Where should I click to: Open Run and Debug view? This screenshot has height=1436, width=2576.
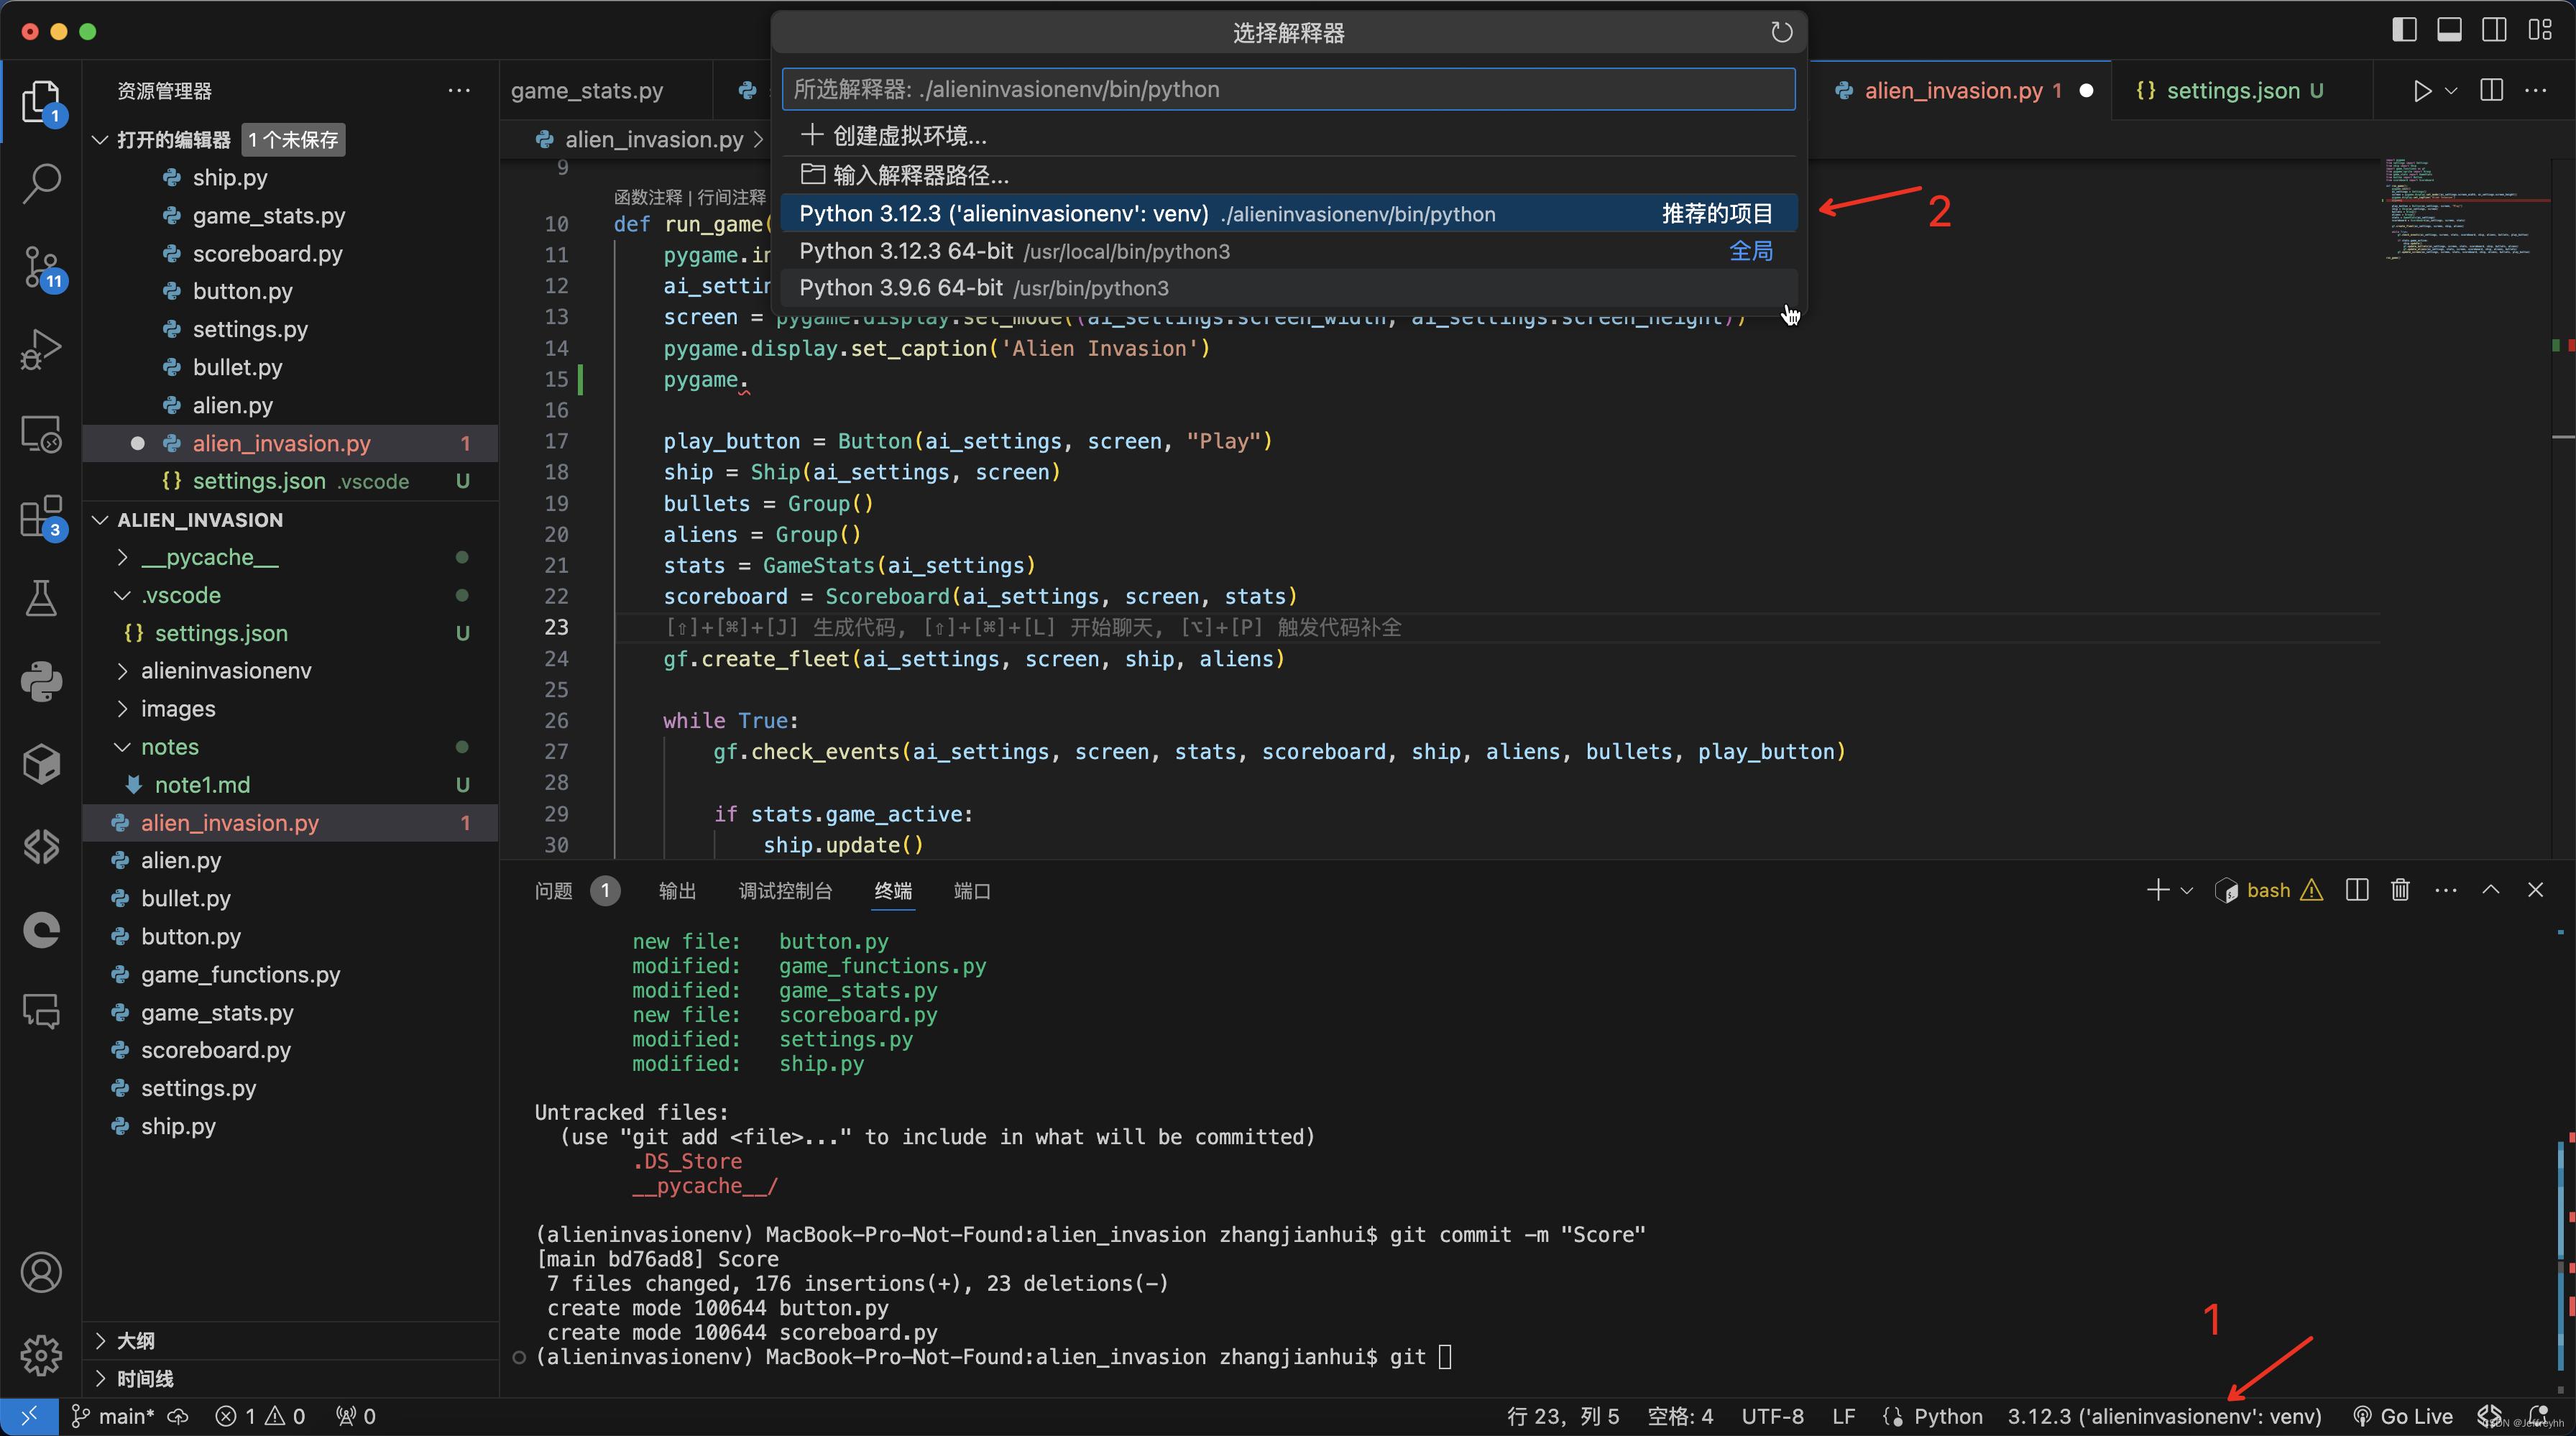pos(41,350)
